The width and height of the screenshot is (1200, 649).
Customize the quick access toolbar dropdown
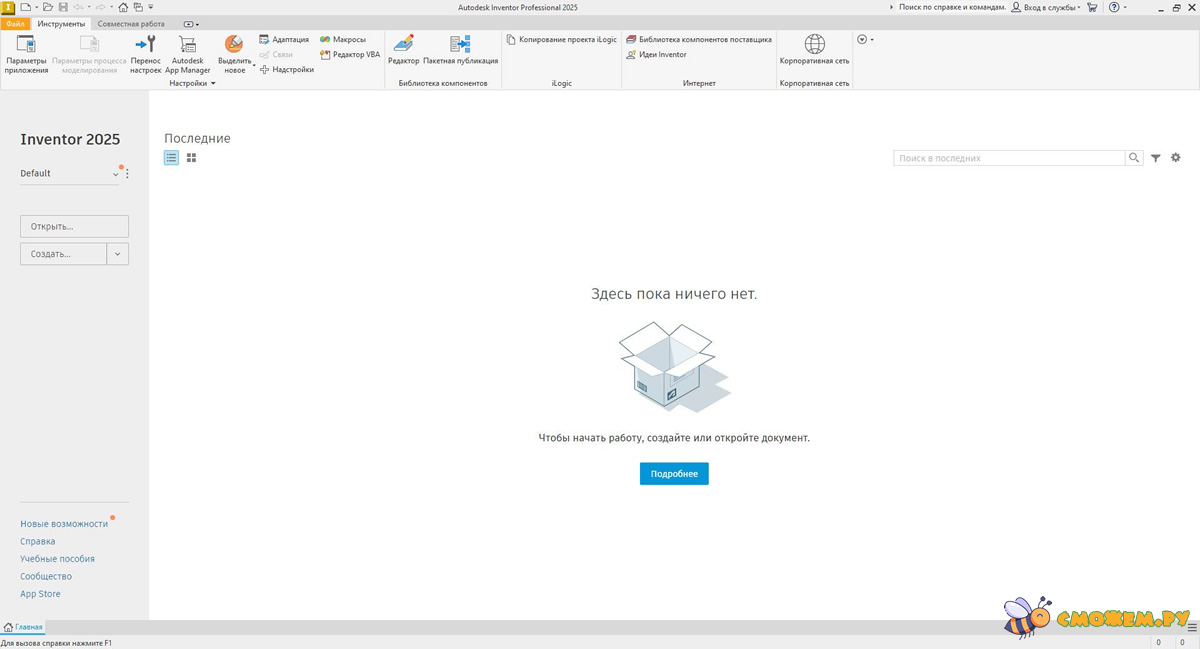tap(151, 7)
